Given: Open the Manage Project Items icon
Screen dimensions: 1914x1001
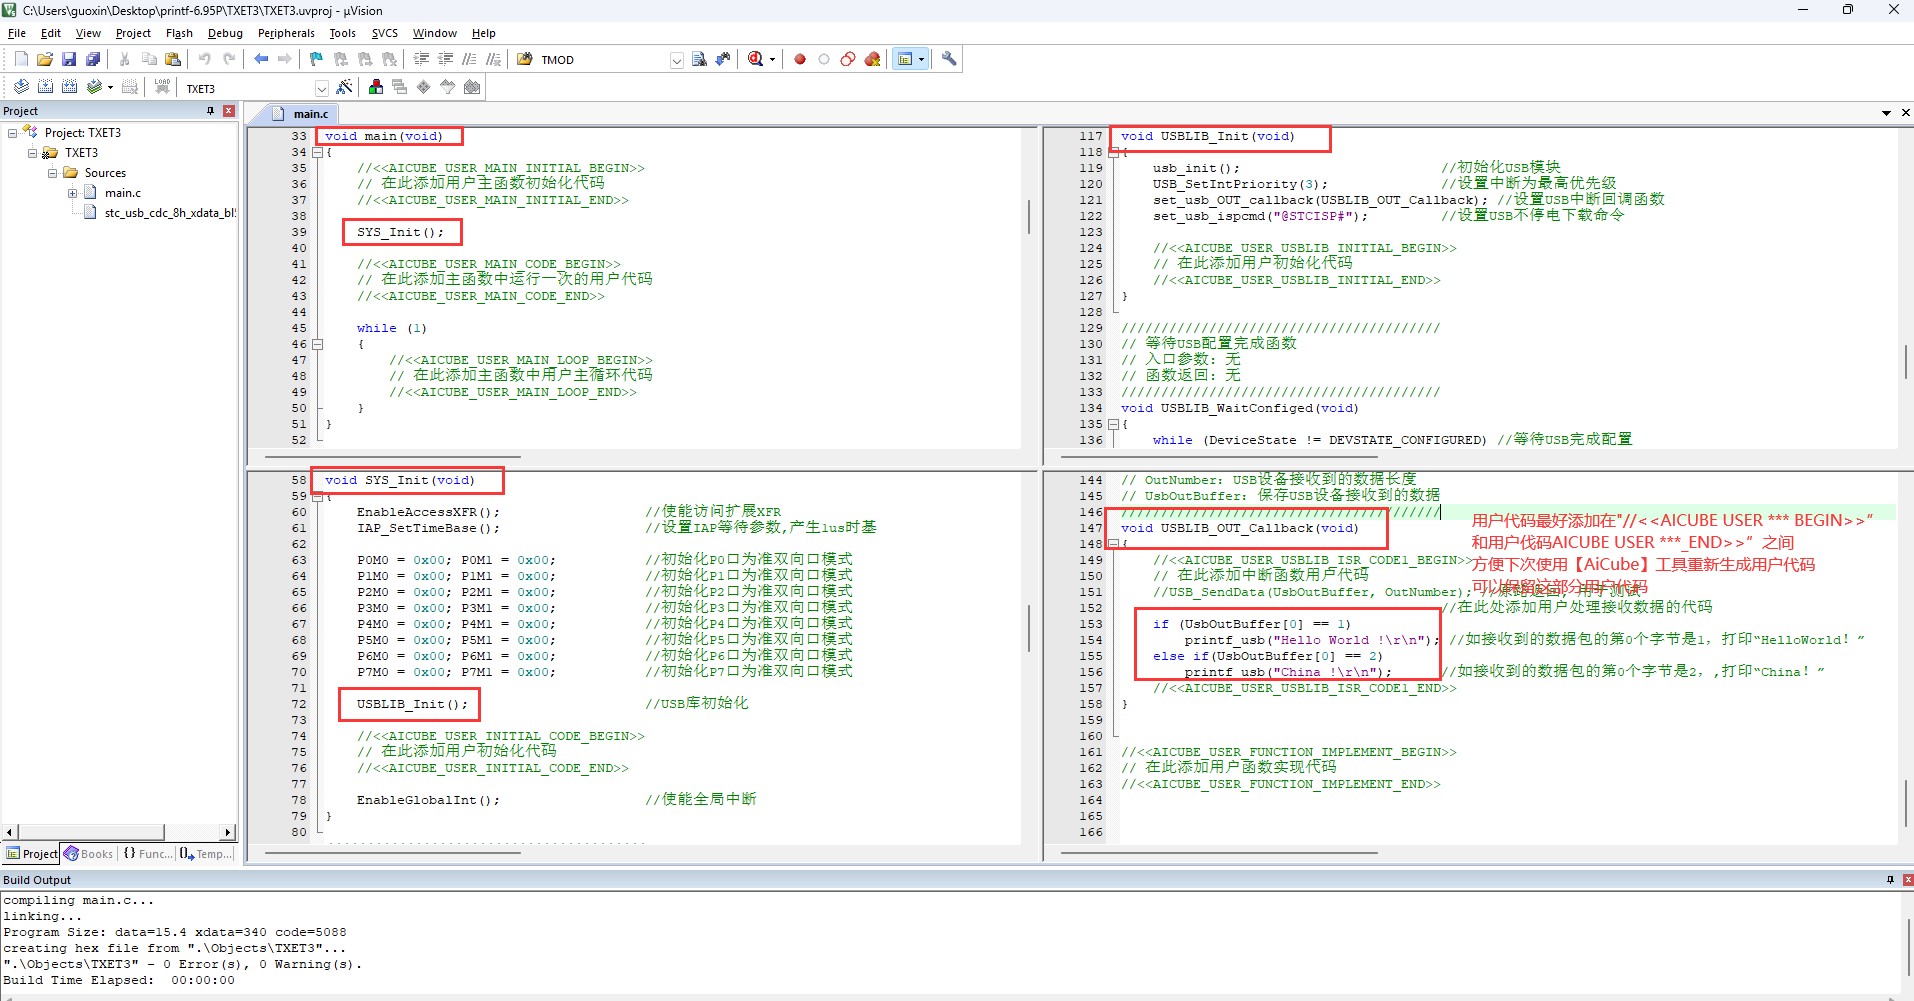Looking at the screenshot, I should [x=376, y=88].
